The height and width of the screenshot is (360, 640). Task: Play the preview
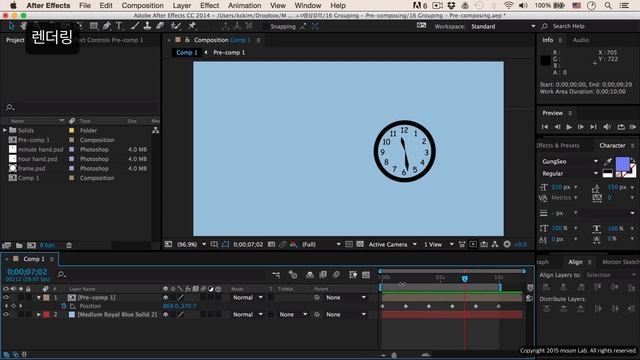569,127
